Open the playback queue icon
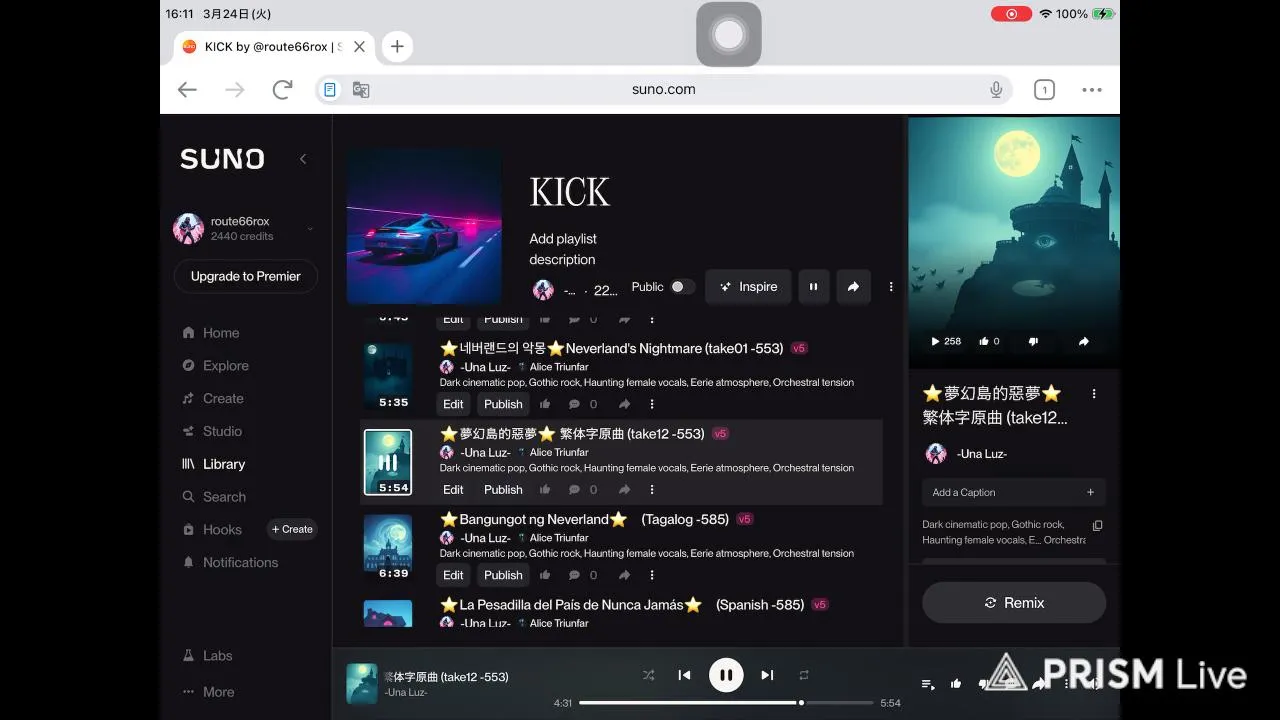1280x720 pixels. coord(928,684)
